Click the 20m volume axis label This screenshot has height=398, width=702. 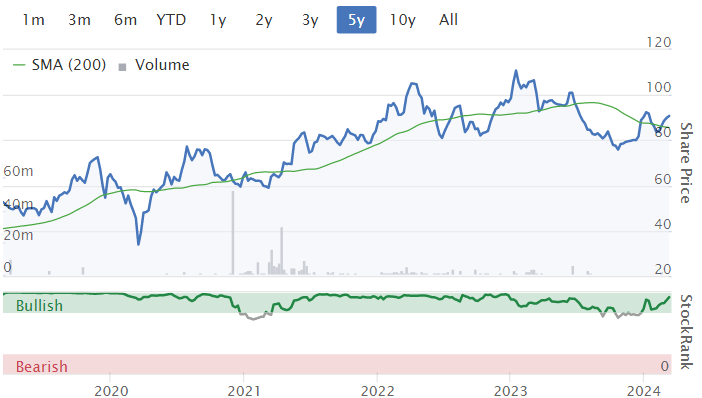[18, 235]
